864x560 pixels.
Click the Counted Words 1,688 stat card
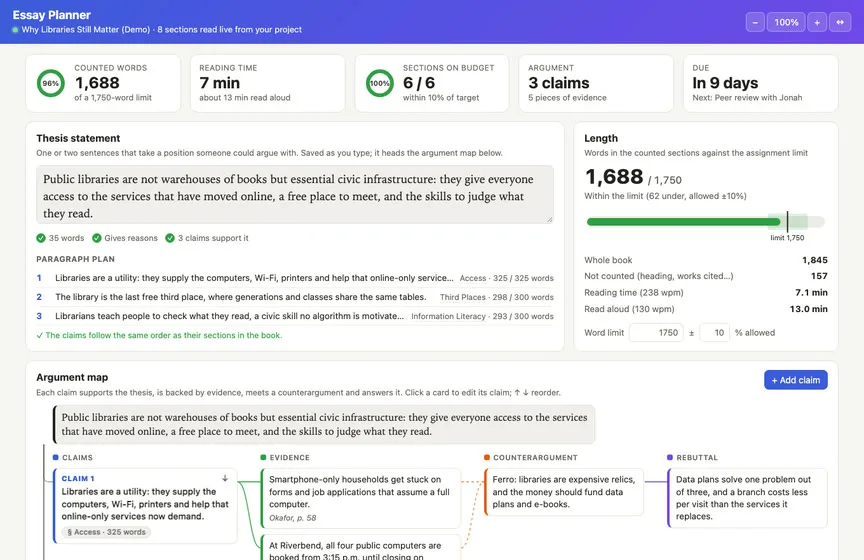click(103, 83)
